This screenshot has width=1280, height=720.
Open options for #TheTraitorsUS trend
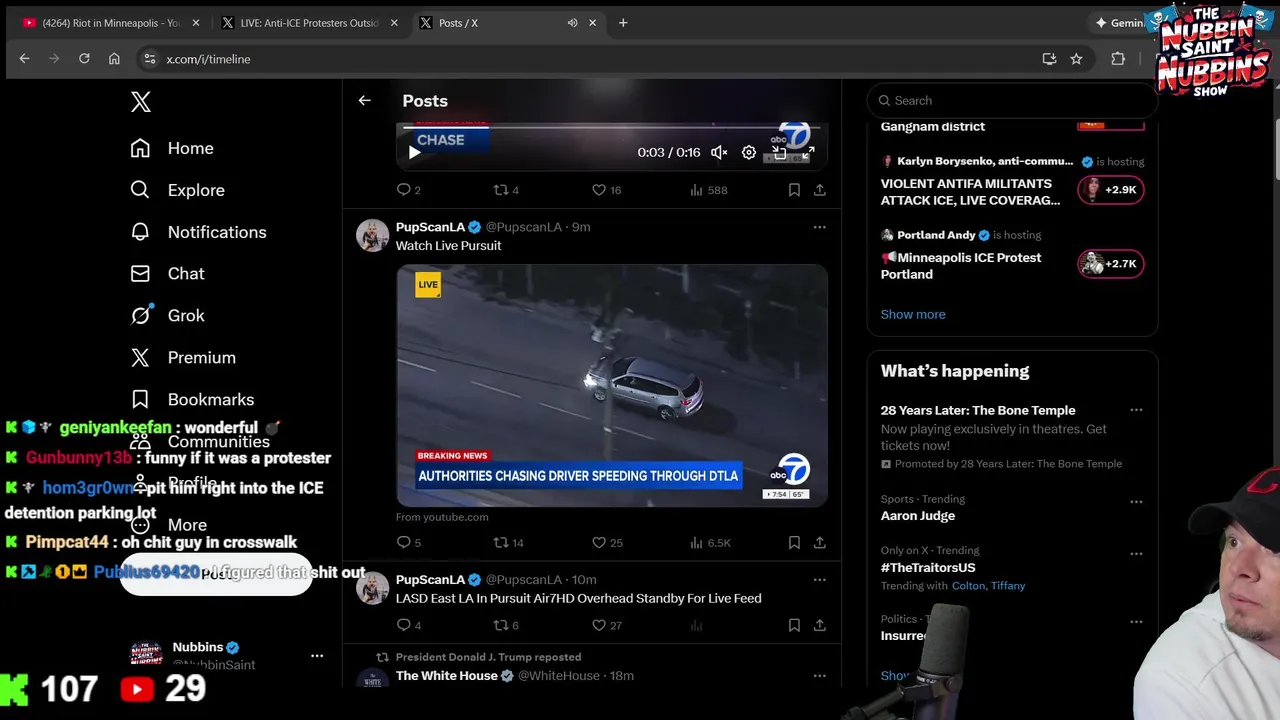1136,553
